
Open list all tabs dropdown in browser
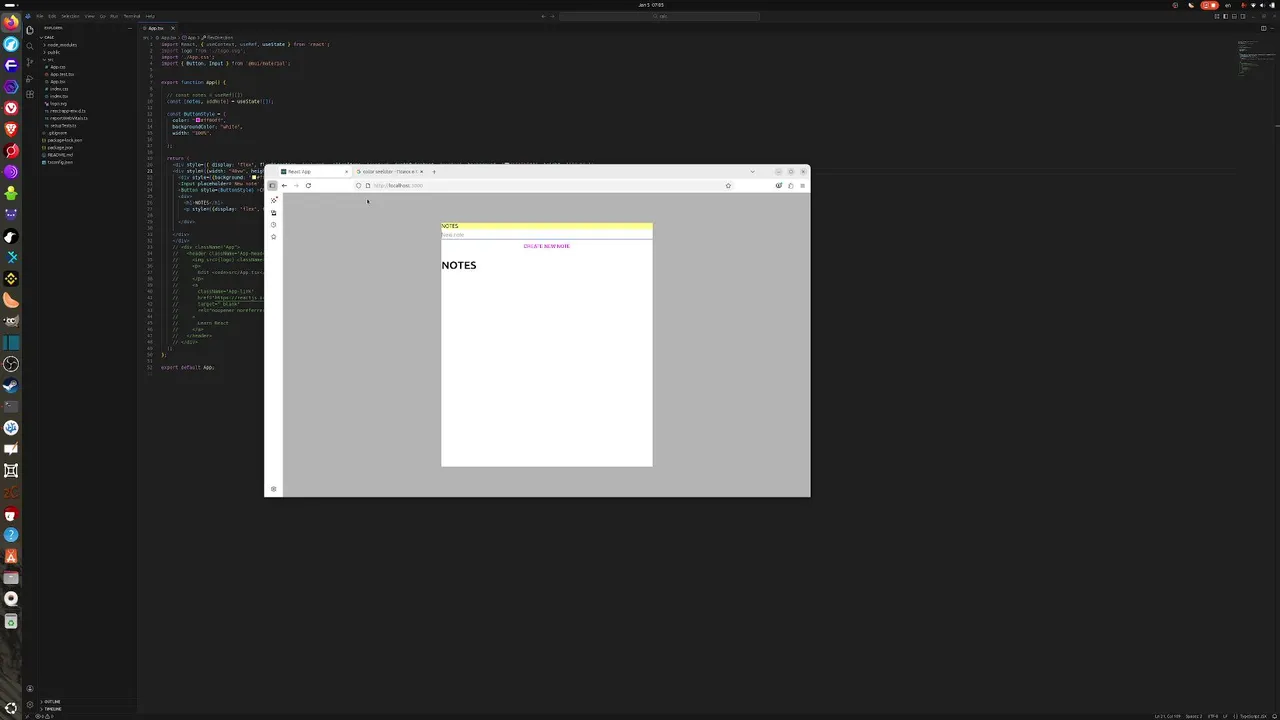click(752, 172)
